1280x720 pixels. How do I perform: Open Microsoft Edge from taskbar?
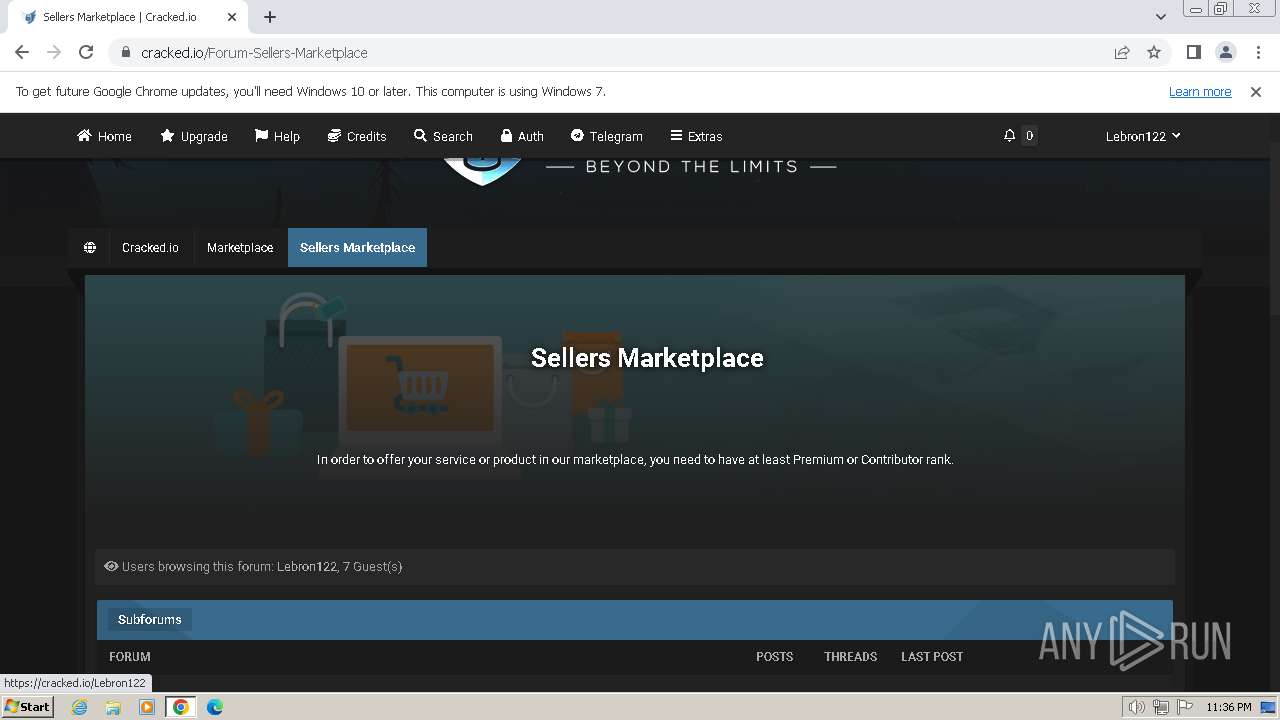[215, 707]
